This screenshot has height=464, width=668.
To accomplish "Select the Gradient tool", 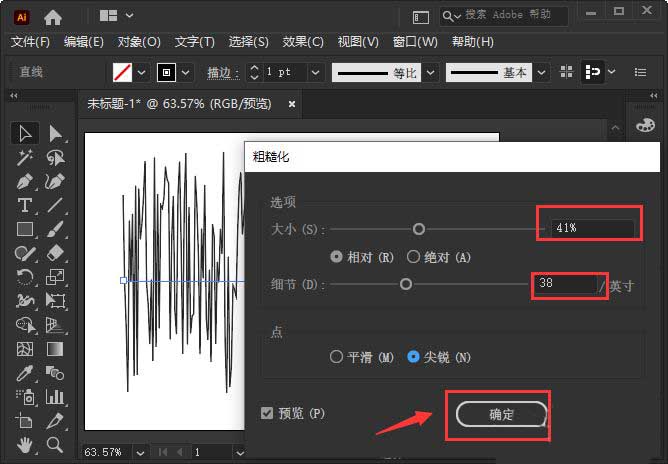I will (55, 349).
